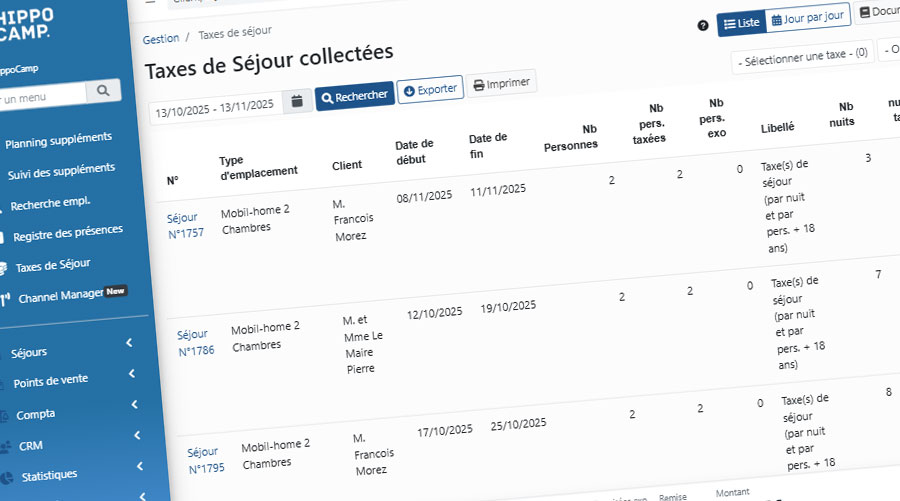
Task: Click the Taxes de Séjour sidebar icon
Action: tap(4, 268)
